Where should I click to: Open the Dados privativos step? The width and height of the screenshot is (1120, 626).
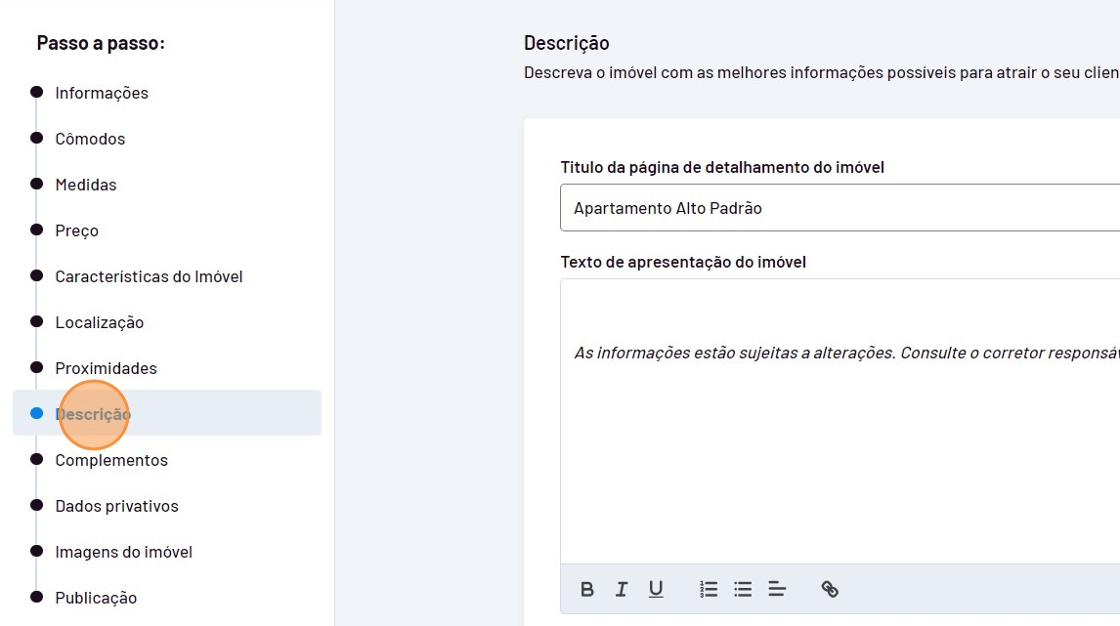tap(117, 506)
